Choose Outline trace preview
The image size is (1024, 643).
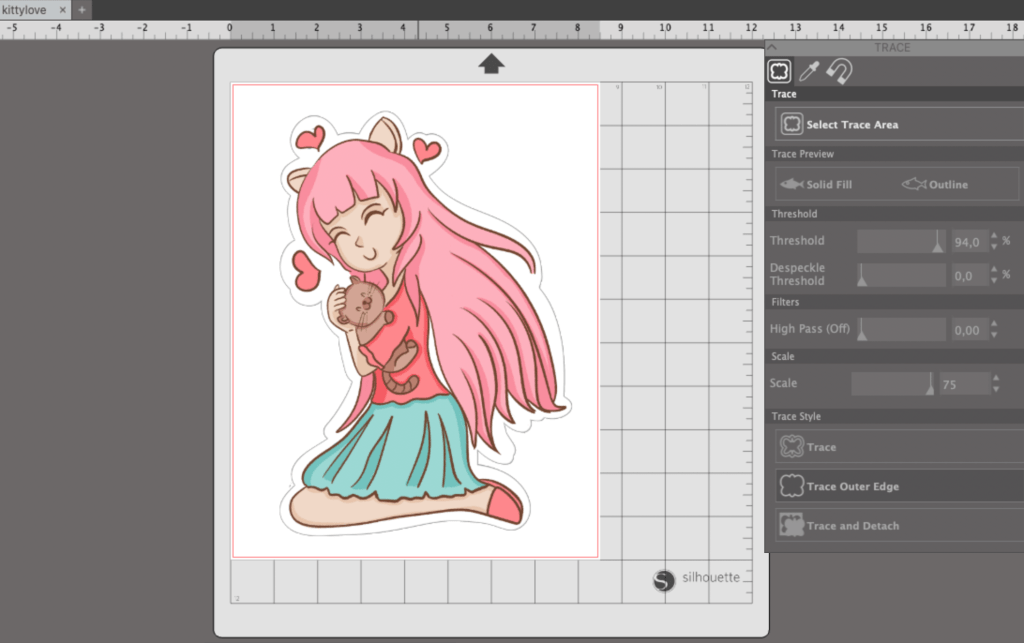coord(935,185)
